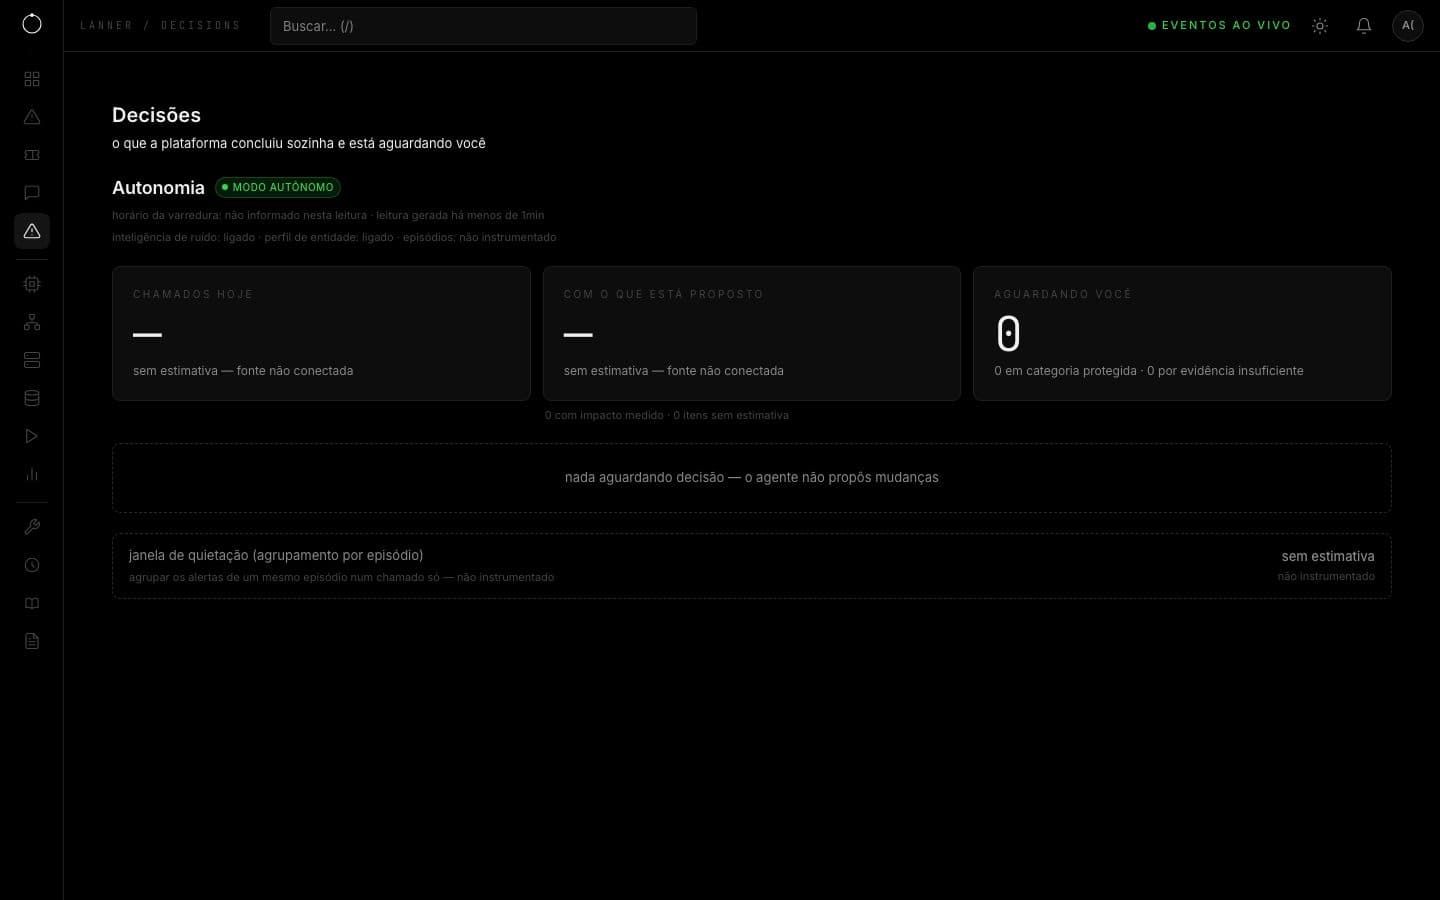Viewport: 1440px width, 900px height.
Task: Click '0 em categoria protegida' text
Action: click(x=1065, y=371)
